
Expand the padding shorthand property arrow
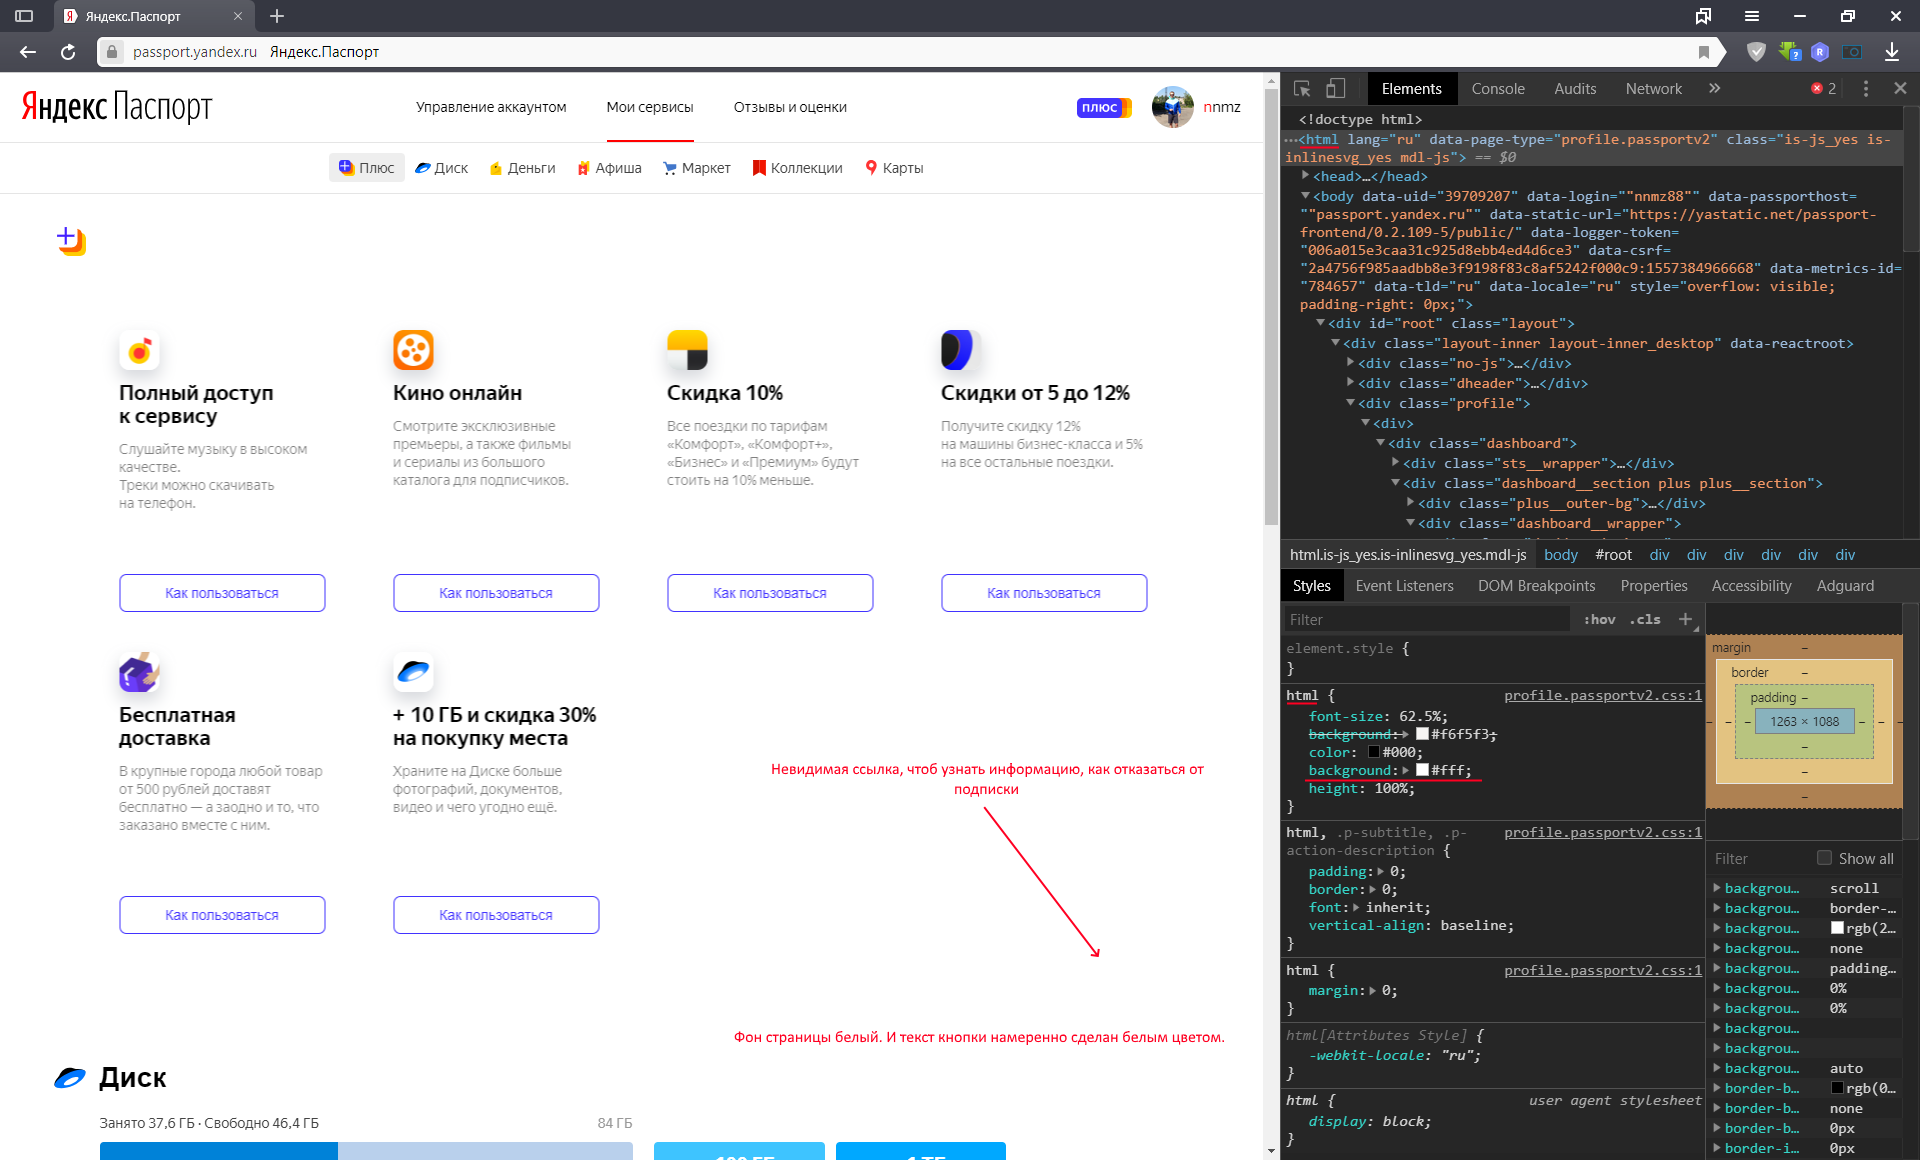tap(1381, 871)
